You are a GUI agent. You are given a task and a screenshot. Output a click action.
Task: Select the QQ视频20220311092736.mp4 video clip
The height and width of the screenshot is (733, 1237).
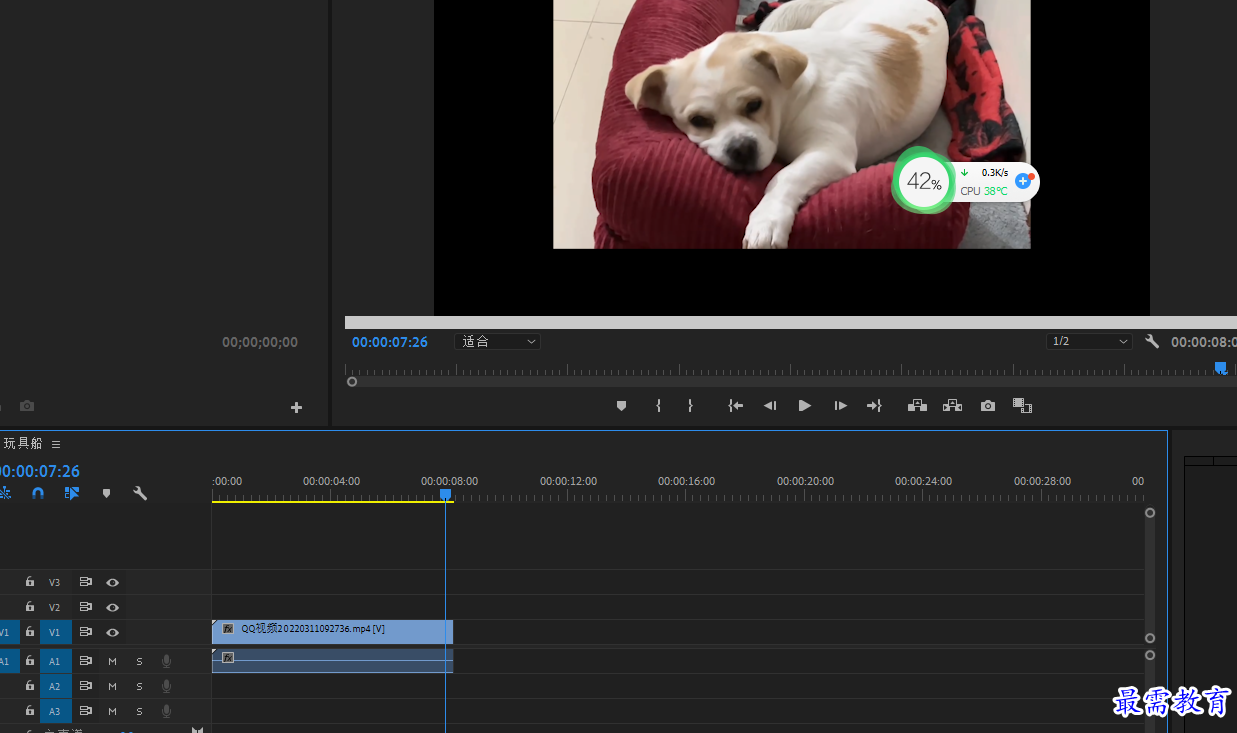[333, 632]
